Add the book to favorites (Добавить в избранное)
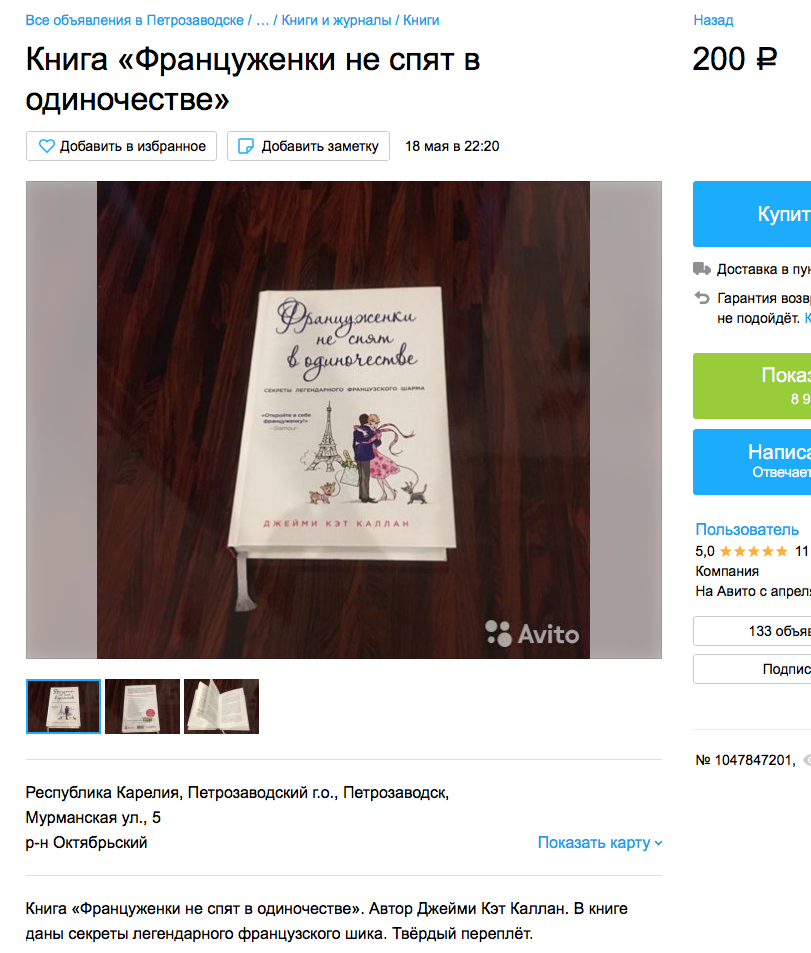 pyautogui.click(x=122, y=146)
